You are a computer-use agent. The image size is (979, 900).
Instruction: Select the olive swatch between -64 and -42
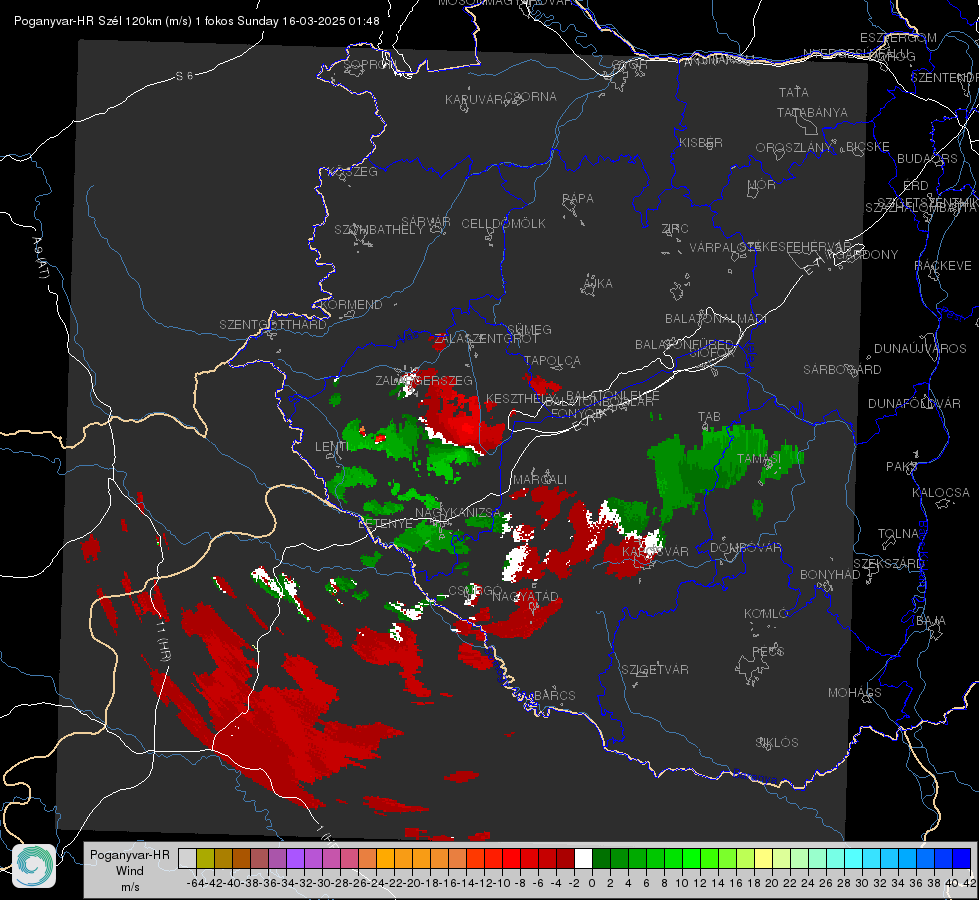[205, 859]
